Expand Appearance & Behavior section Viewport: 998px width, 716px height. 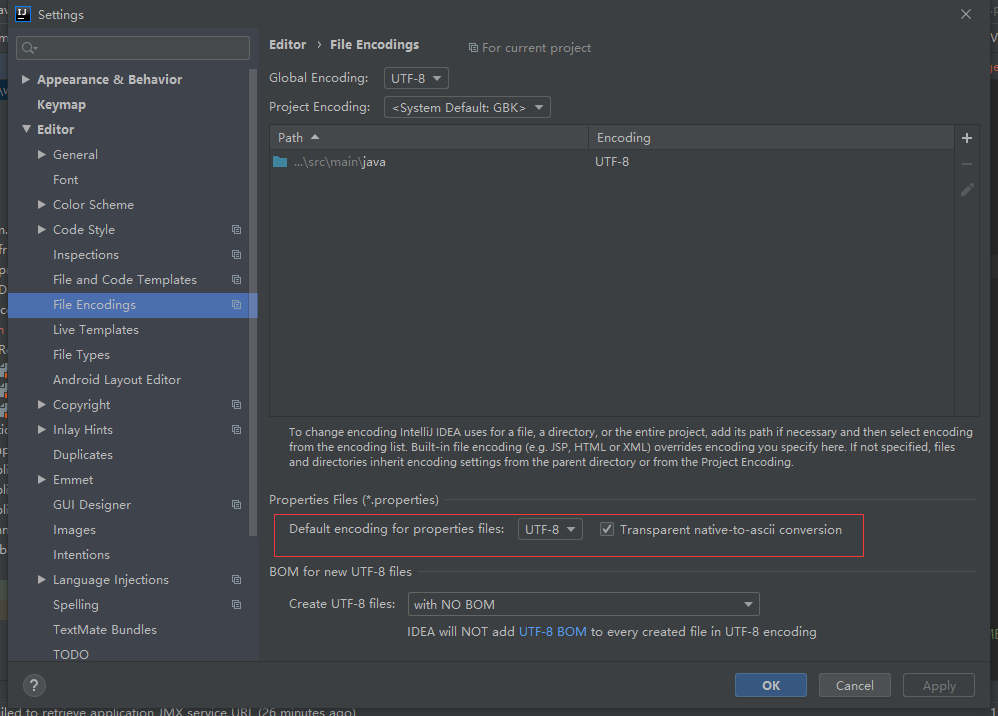coord(25,80)
